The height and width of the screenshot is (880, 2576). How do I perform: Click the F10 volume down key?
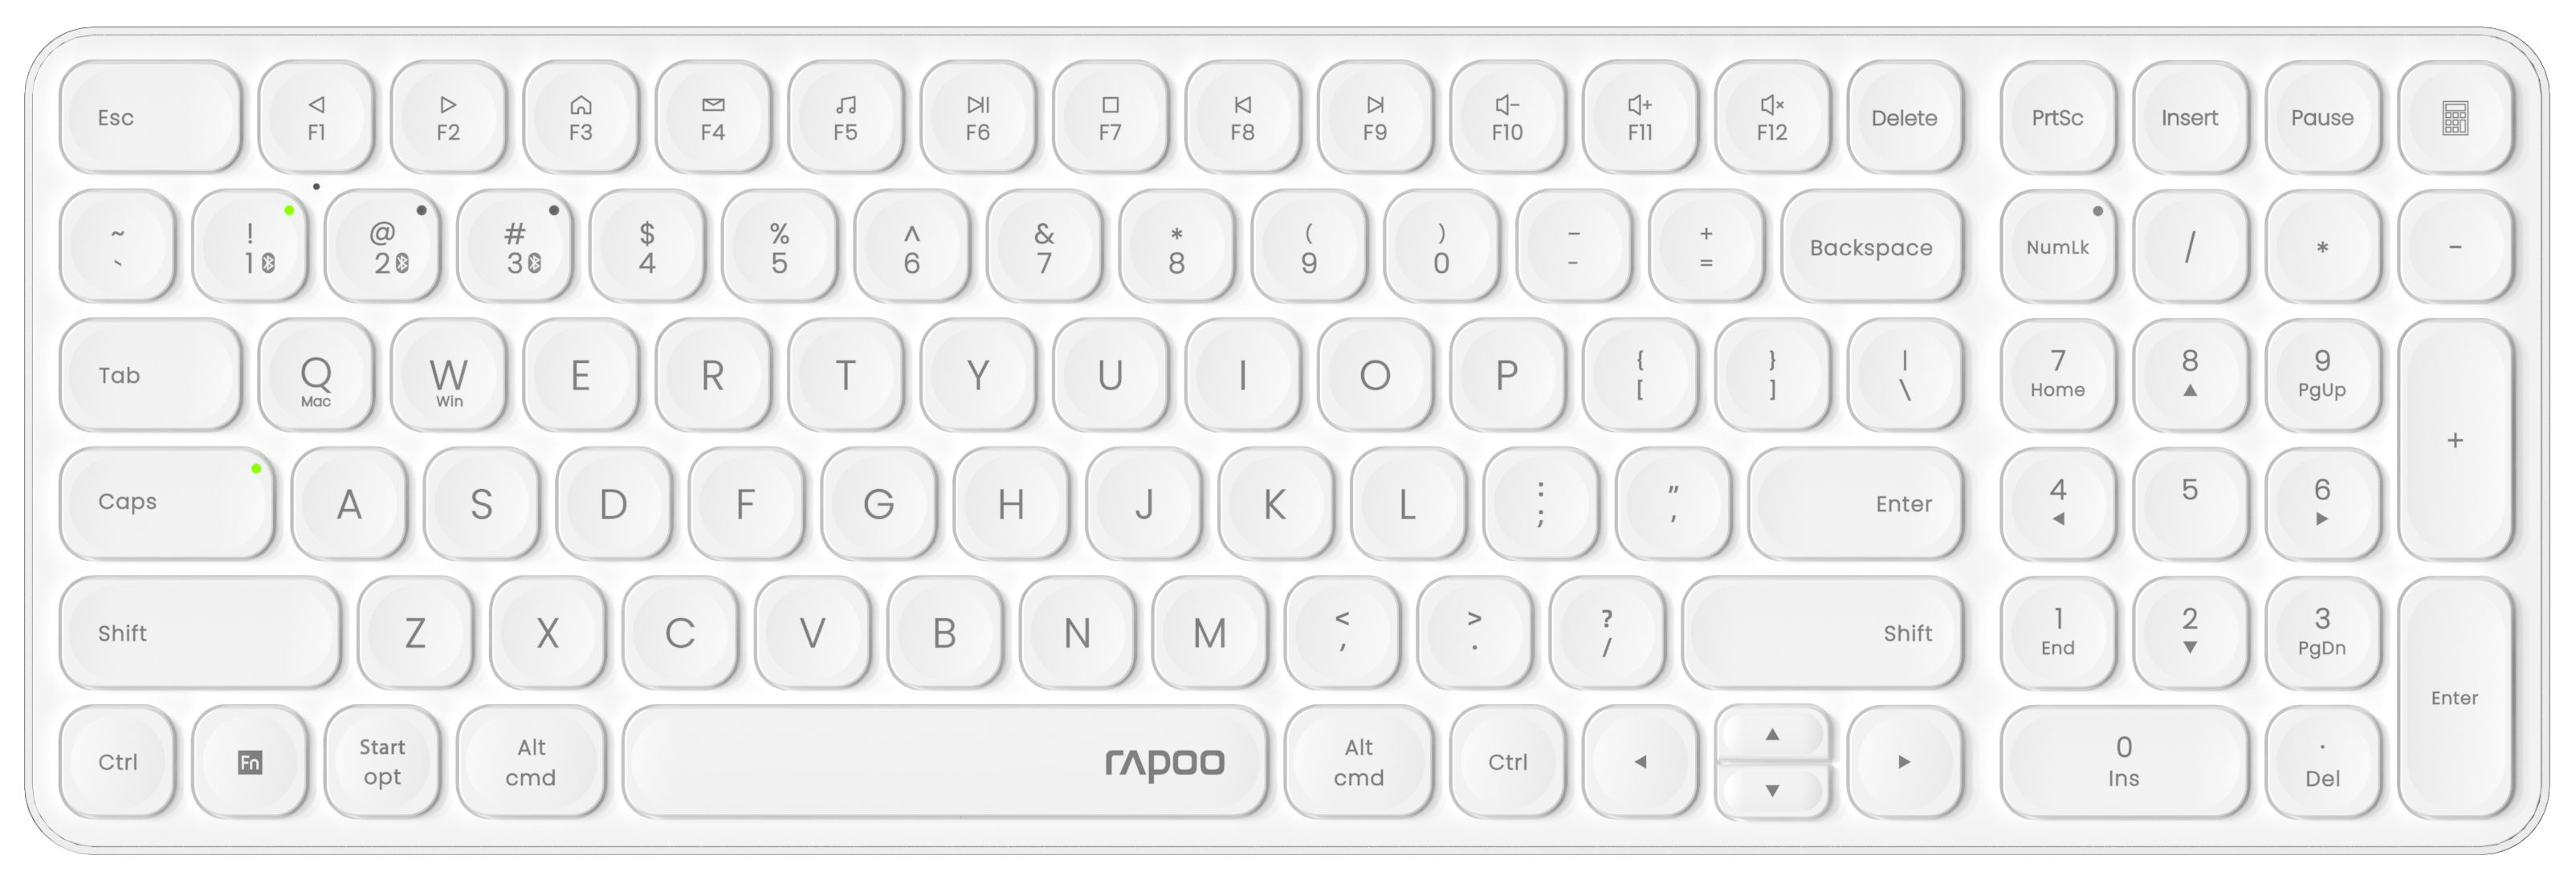click(1507, 118)
